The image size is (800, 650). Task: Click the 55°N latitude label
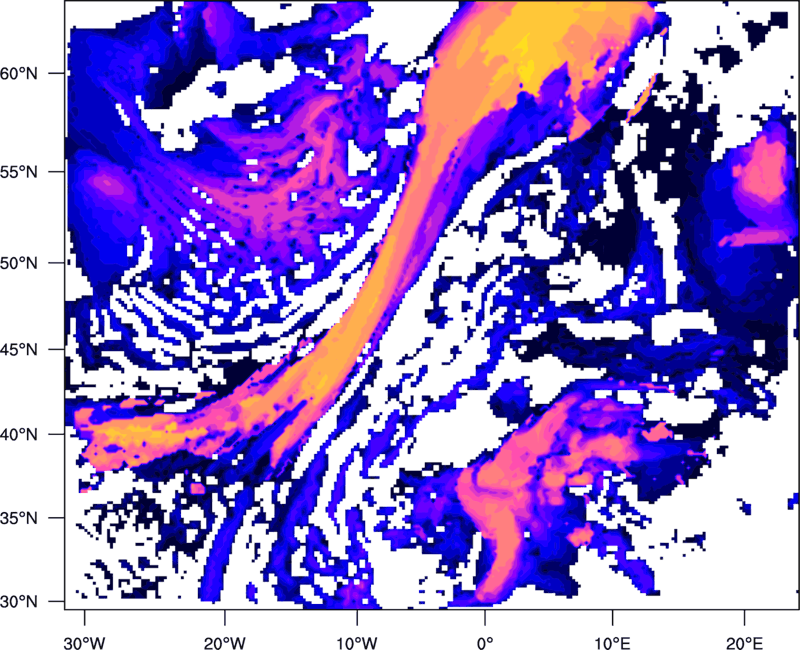pos(19,172)
